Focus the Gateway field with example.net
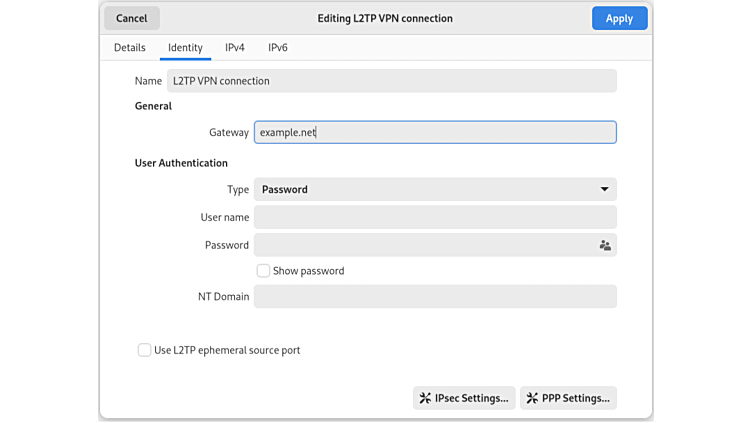The height and width of the screenshot is (423, 752). click(x=434, y=132)
